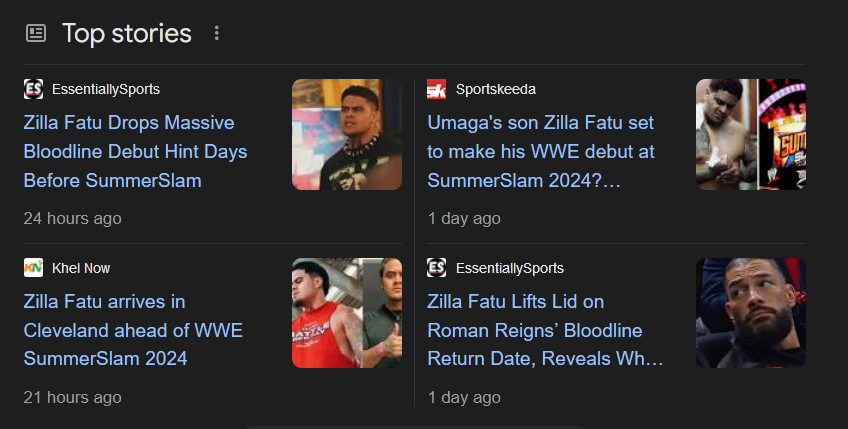Click the 'Top stories' heading
This screenshot has height=429, width=848.
pos(126,33)
